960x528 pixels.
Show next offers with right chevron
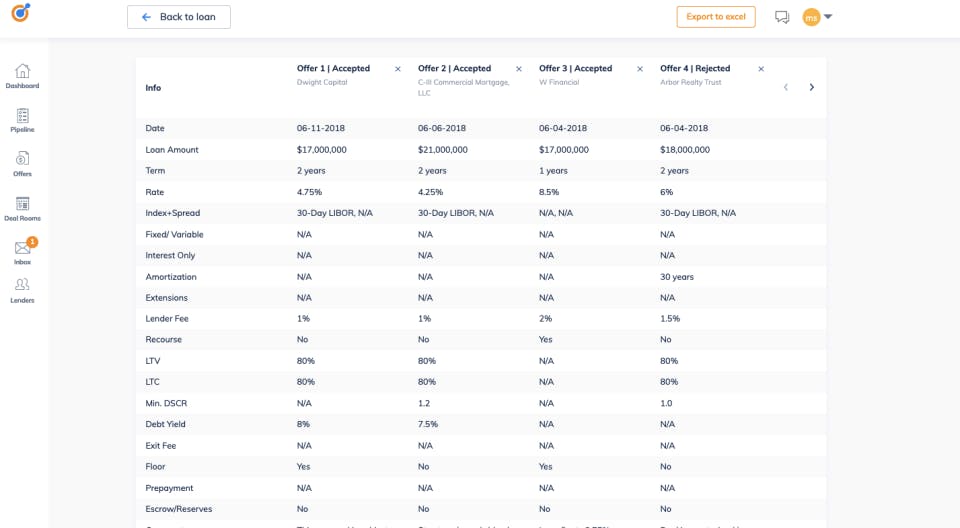pyautogui.click(x=812, y=88)
